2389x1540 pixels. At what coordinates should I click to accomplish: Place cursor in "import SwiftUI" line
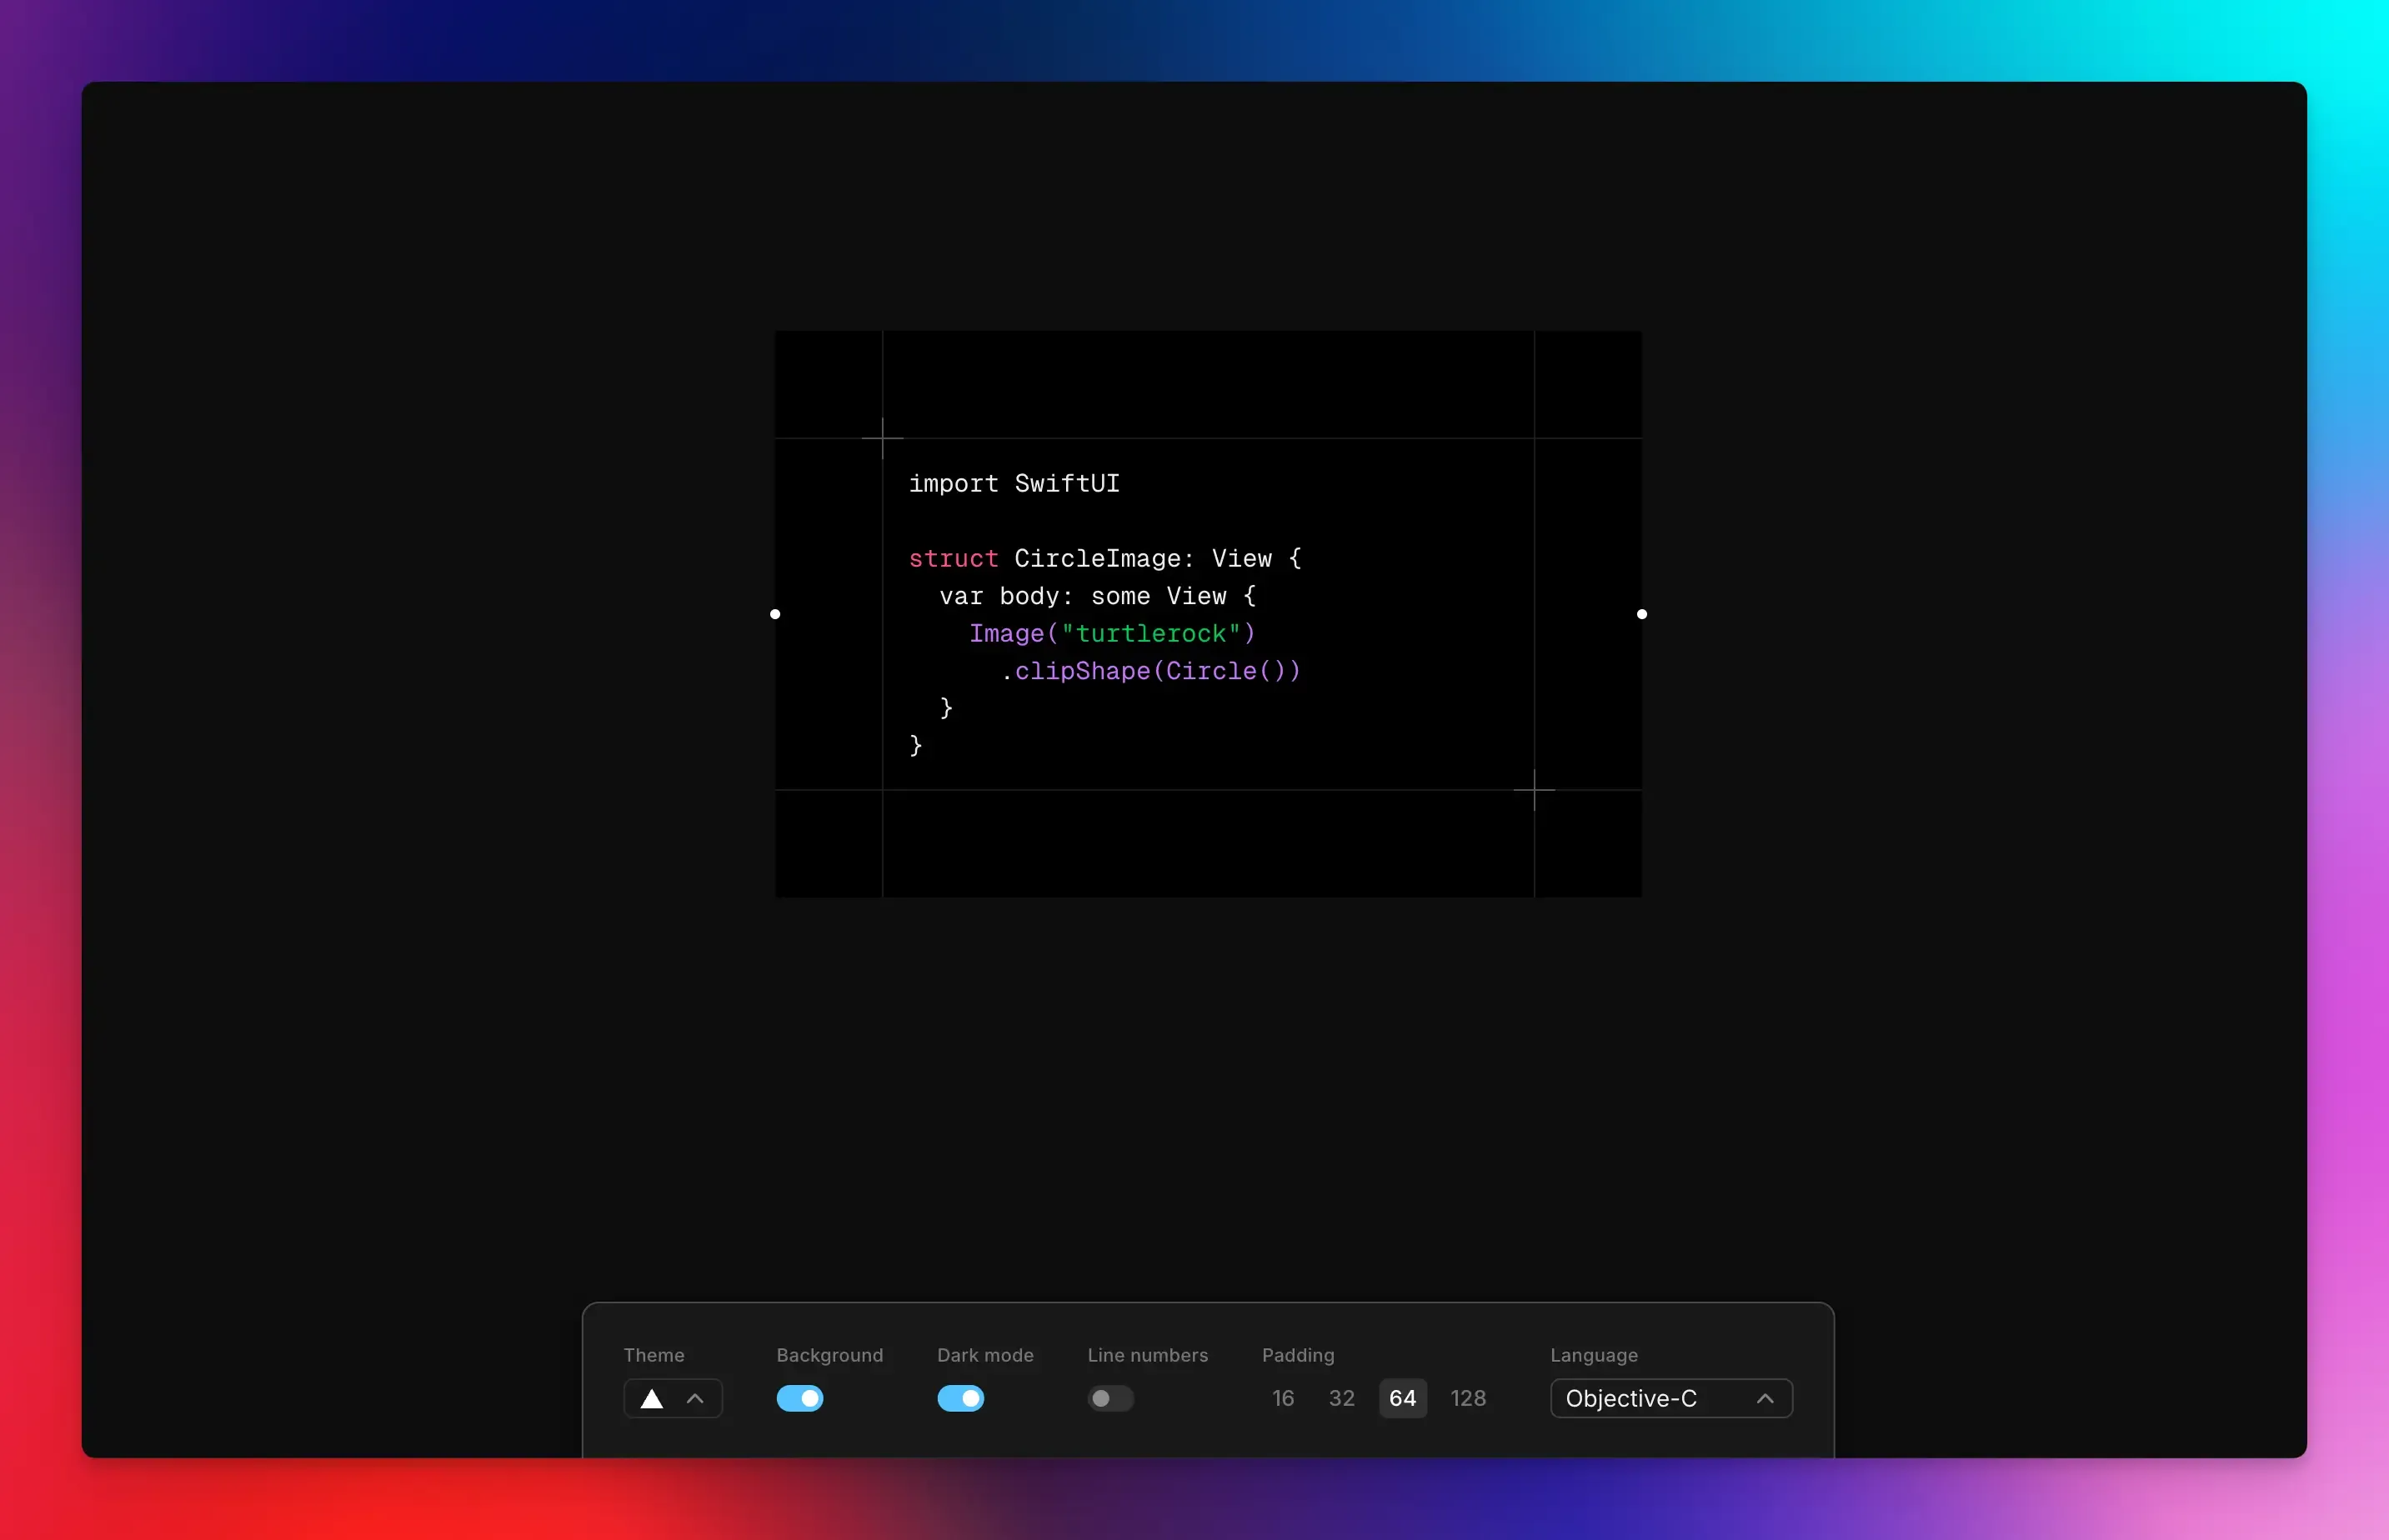1013,484
